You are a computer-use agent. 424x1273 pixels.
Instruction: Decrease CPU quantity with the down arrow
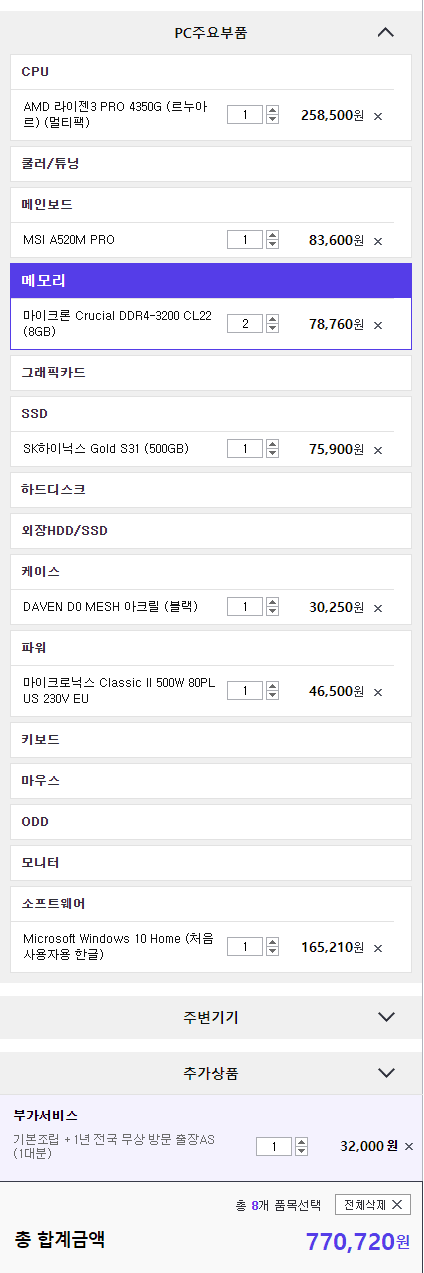pyautogui.click(x=273, y=120)
